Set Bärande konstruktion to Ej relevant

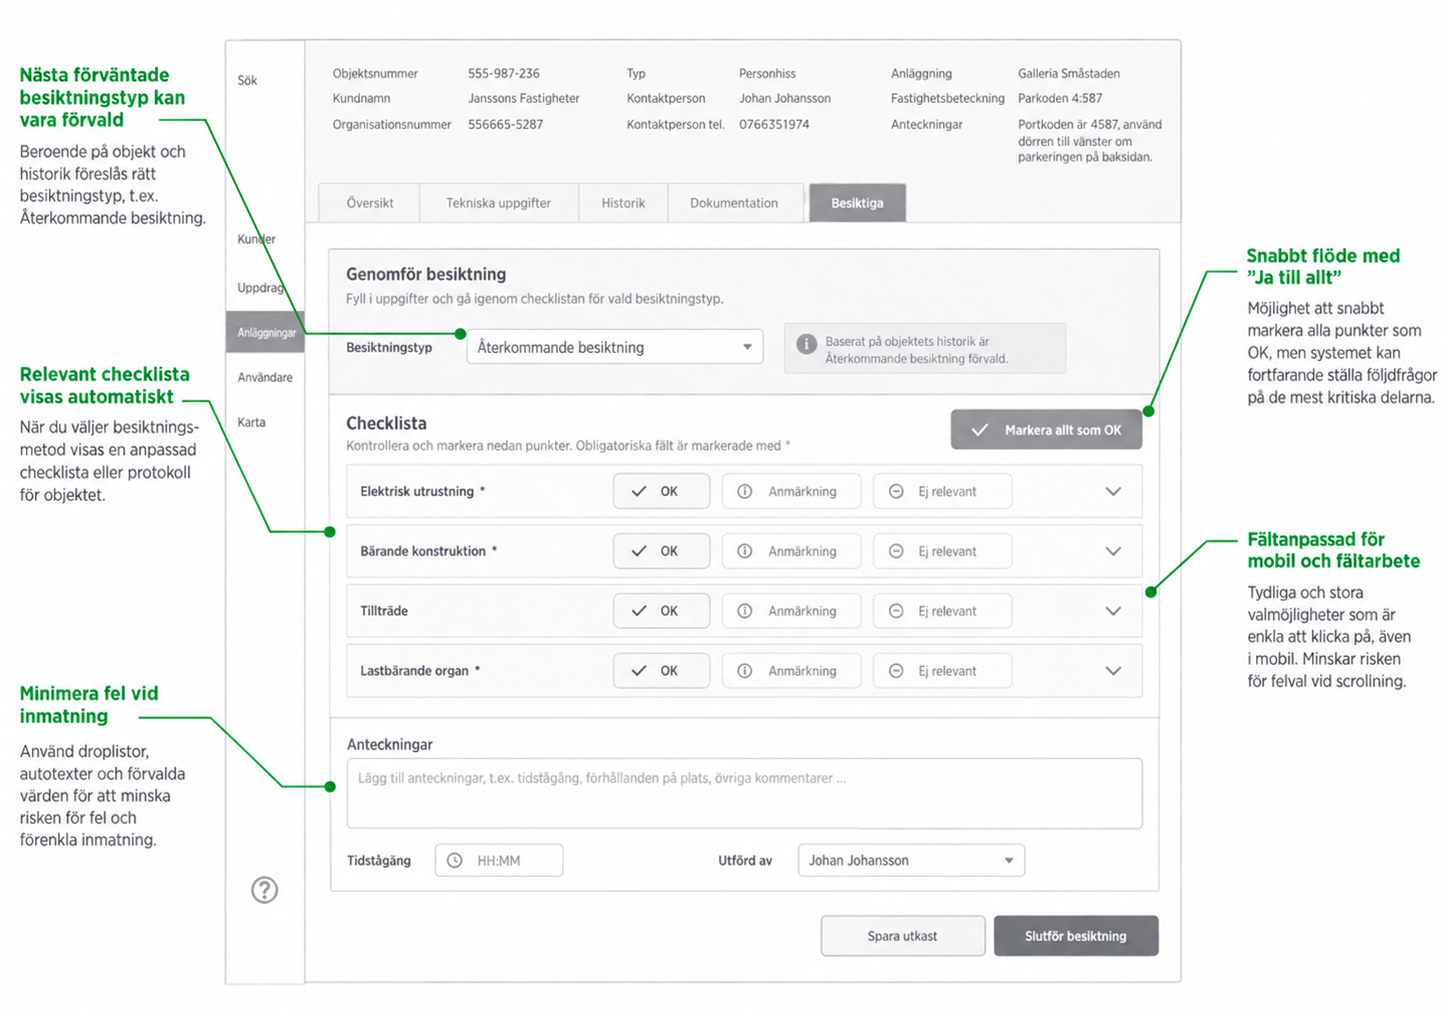pyautogui.click(x=942, y=551)
